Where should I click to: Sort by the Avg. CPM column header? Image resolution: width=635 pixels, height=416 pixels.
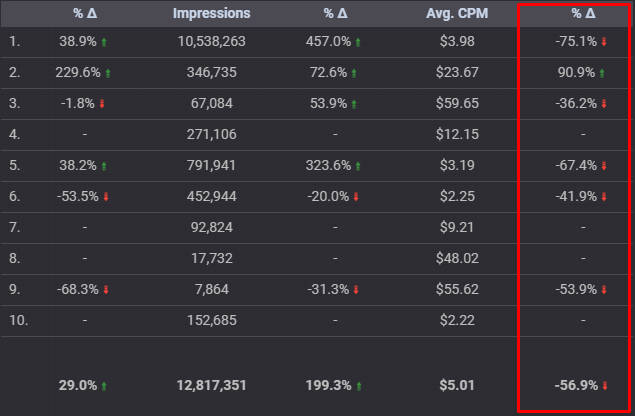coord(461,14)
